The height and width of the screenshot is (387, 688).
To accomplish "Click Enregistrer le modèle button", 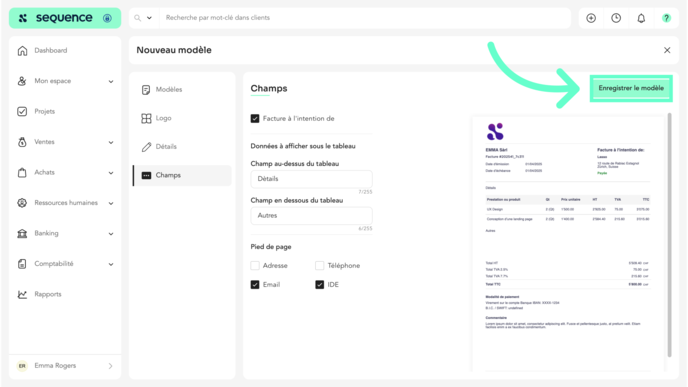I will pyautogui.click(x=631, y=88).
